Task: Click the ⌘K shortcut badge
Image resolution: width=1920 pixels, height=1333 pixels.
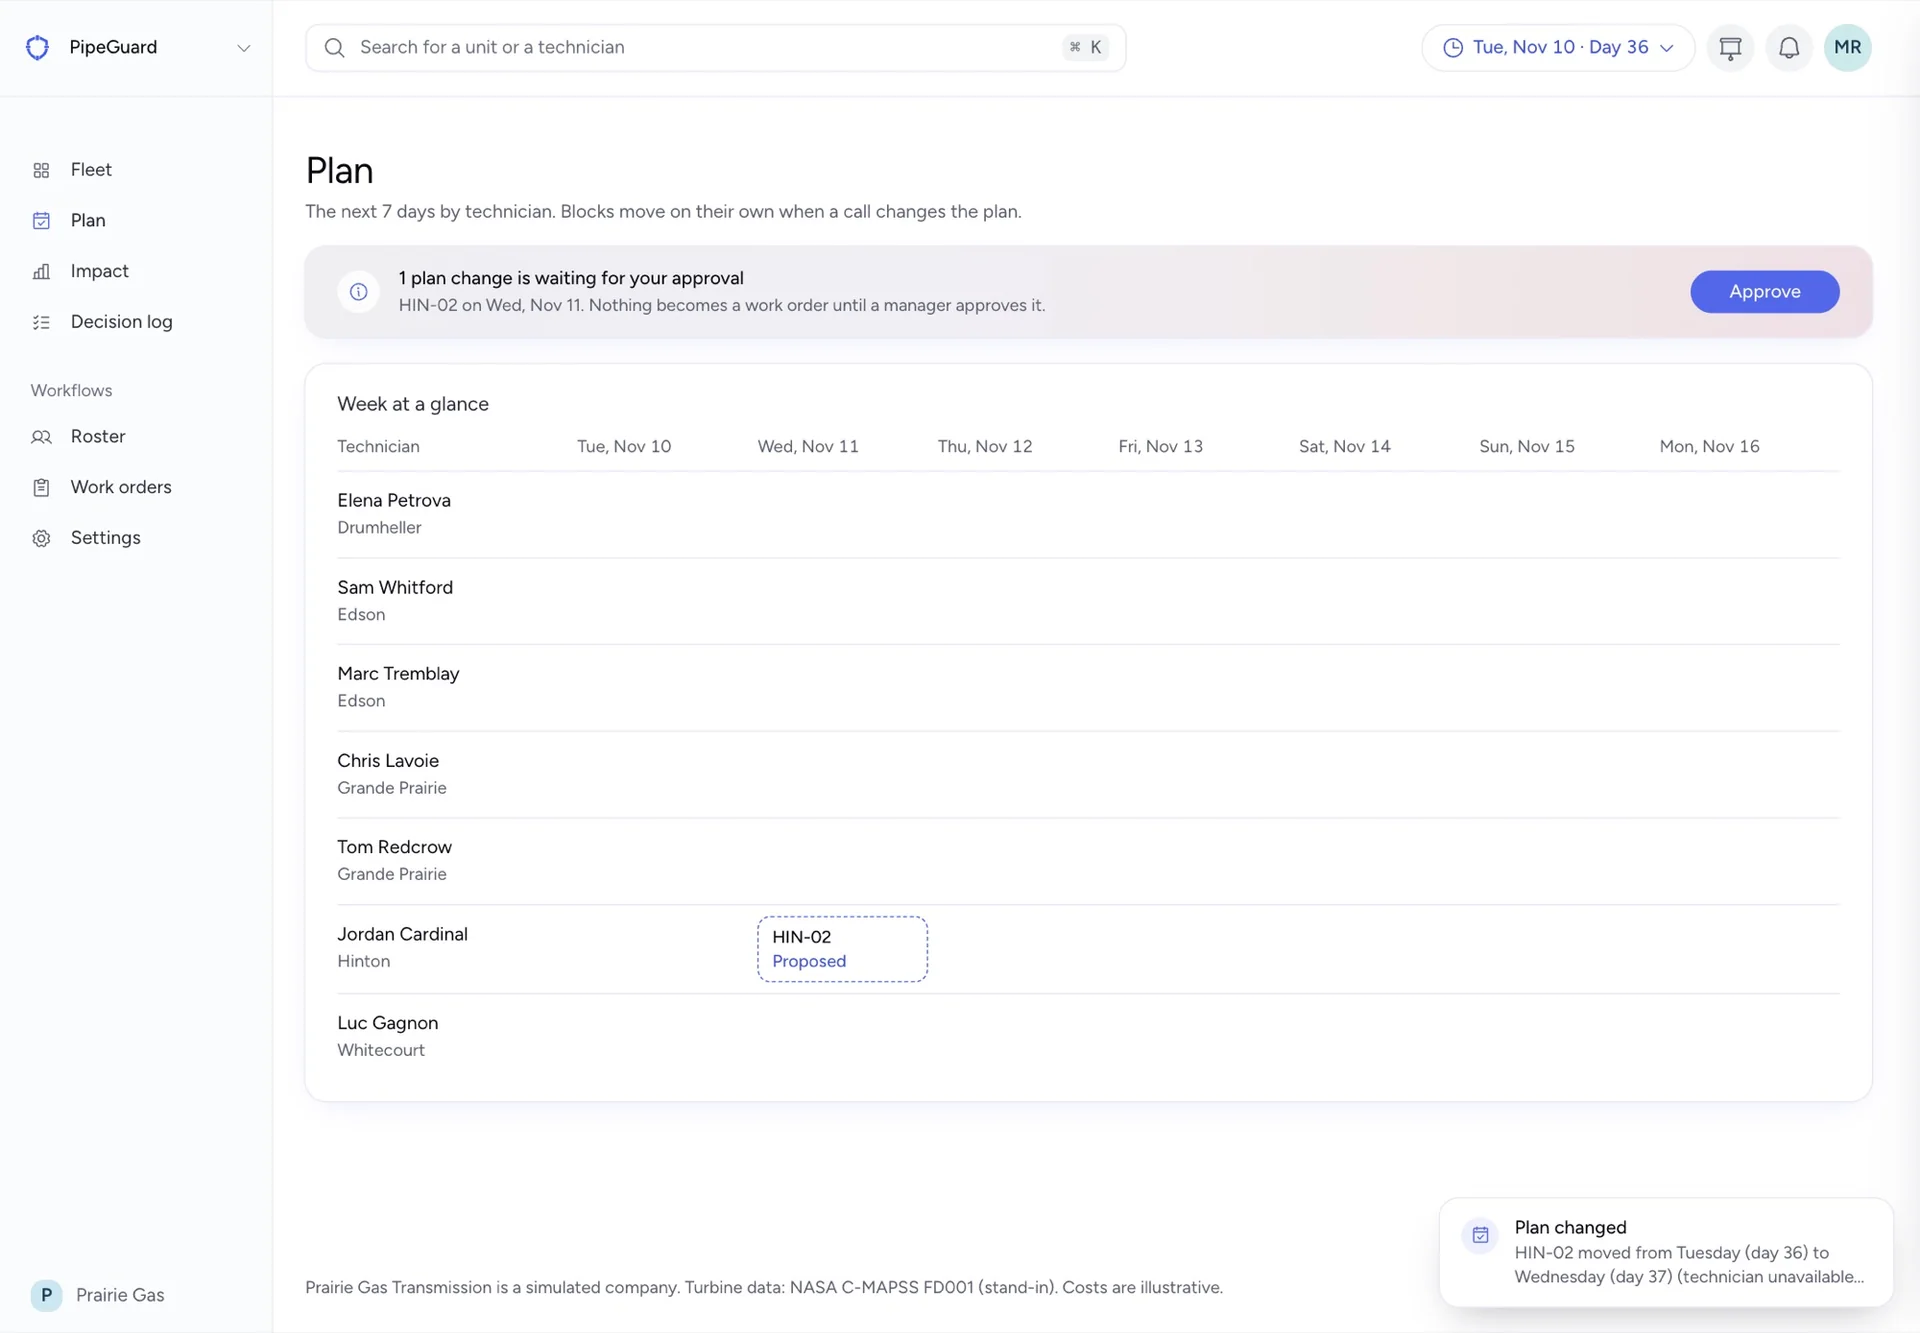Action: [1085, 47]
